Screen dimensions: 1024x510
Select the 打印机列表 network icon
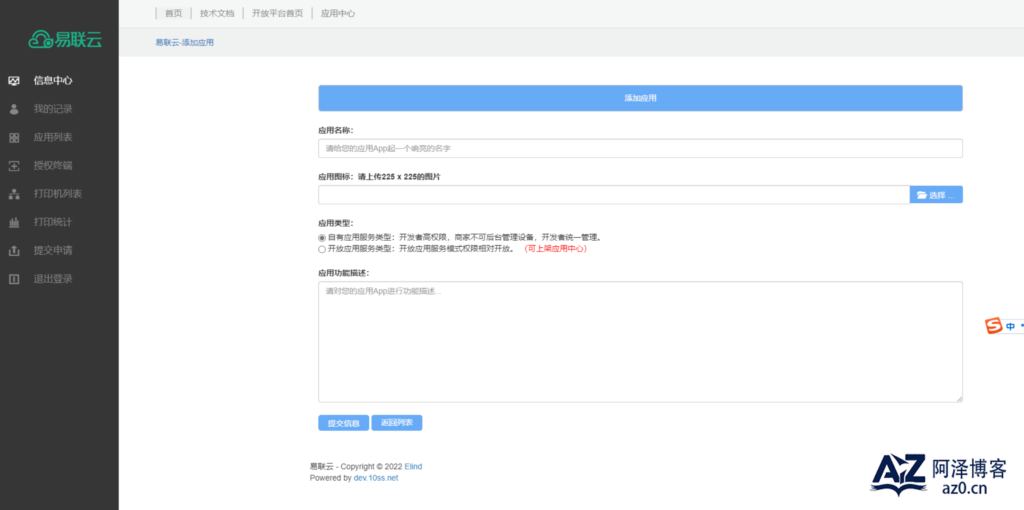click(14, 194)
